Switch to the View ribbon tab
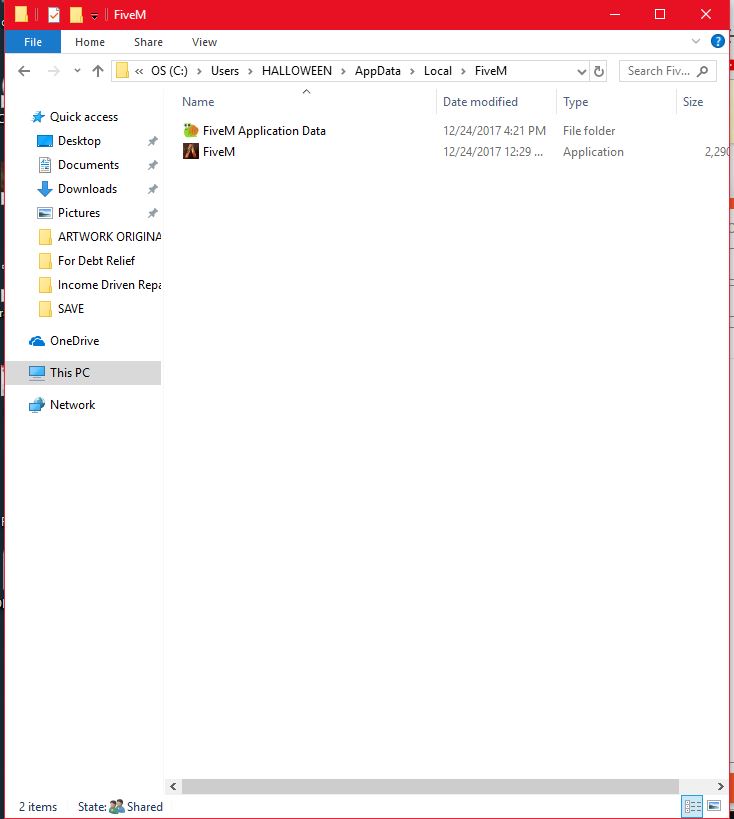 pos(204,42)
